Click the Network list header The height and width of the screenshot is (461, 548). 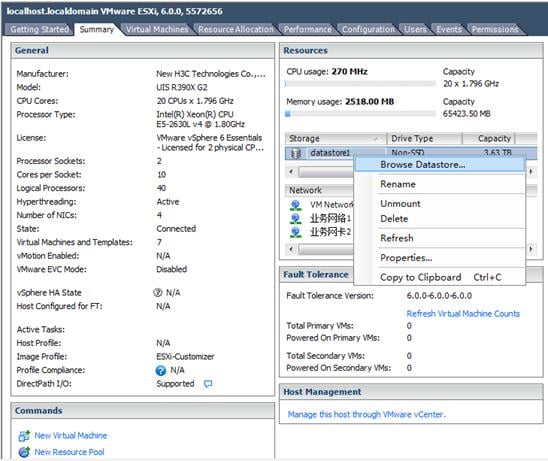(x=319, y=190)
